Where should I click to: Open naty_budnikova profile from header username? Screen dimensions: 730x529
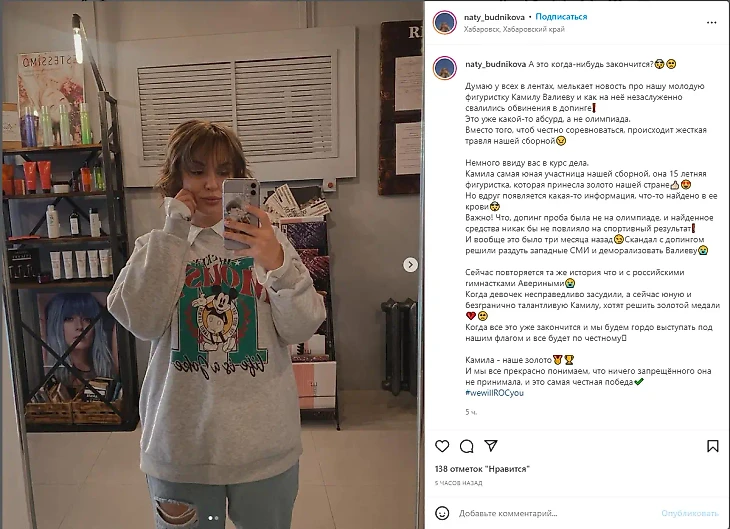point(494,17)
